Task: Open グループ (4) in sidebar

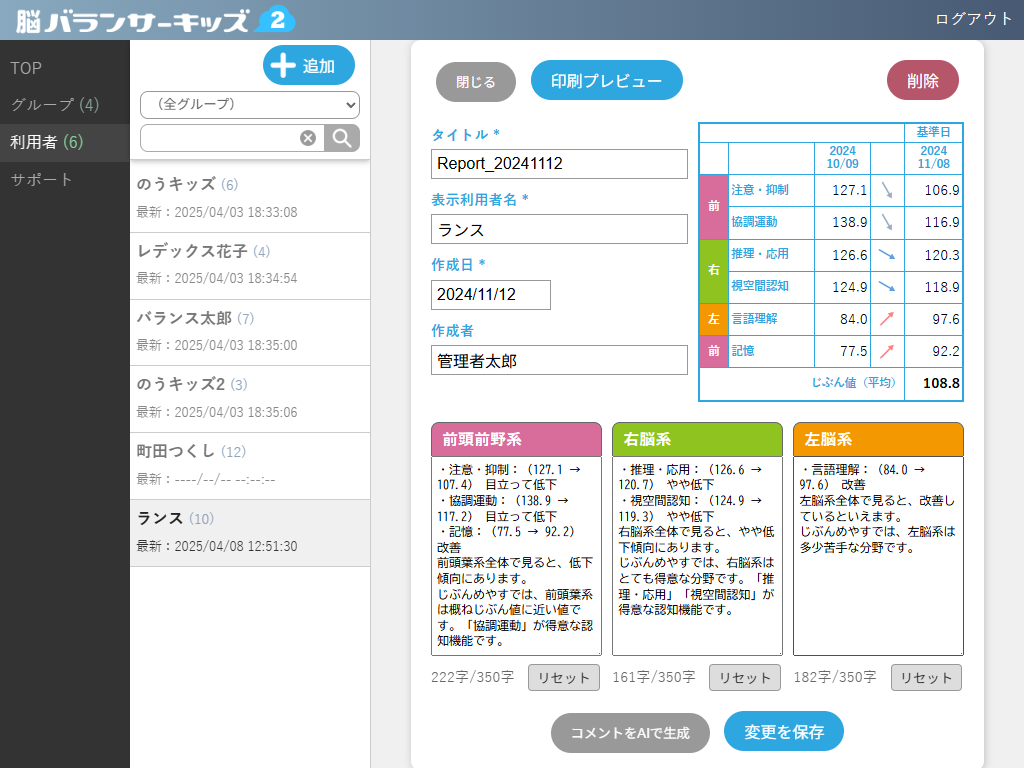Action: (x=55, y=105)
